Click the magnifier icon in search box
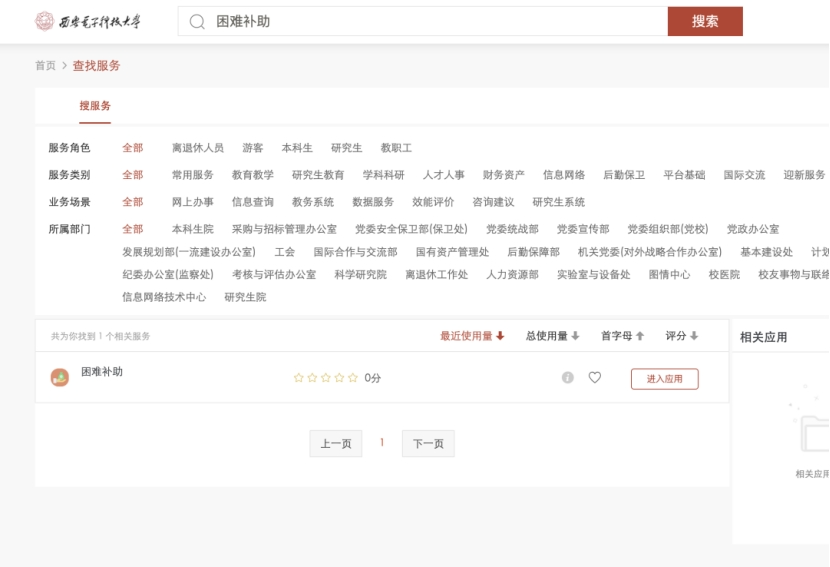 click(197, 21)
